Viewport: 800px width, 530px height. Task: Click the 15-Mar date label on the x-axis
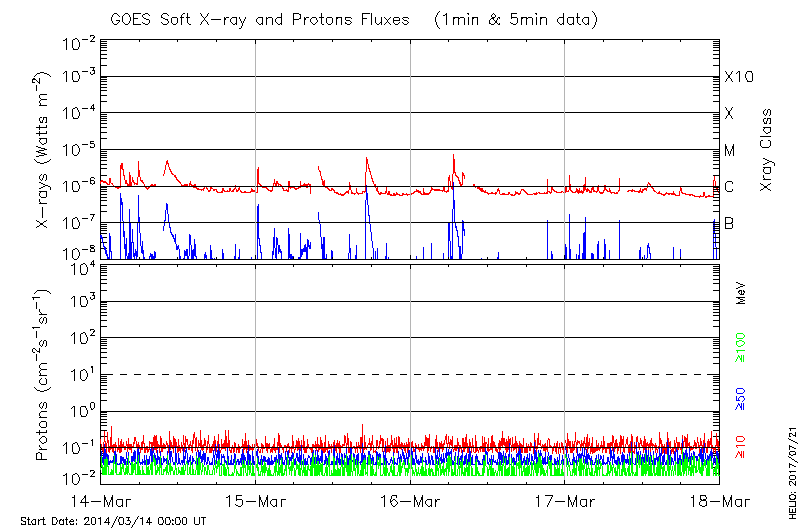[x=256, y=500]
